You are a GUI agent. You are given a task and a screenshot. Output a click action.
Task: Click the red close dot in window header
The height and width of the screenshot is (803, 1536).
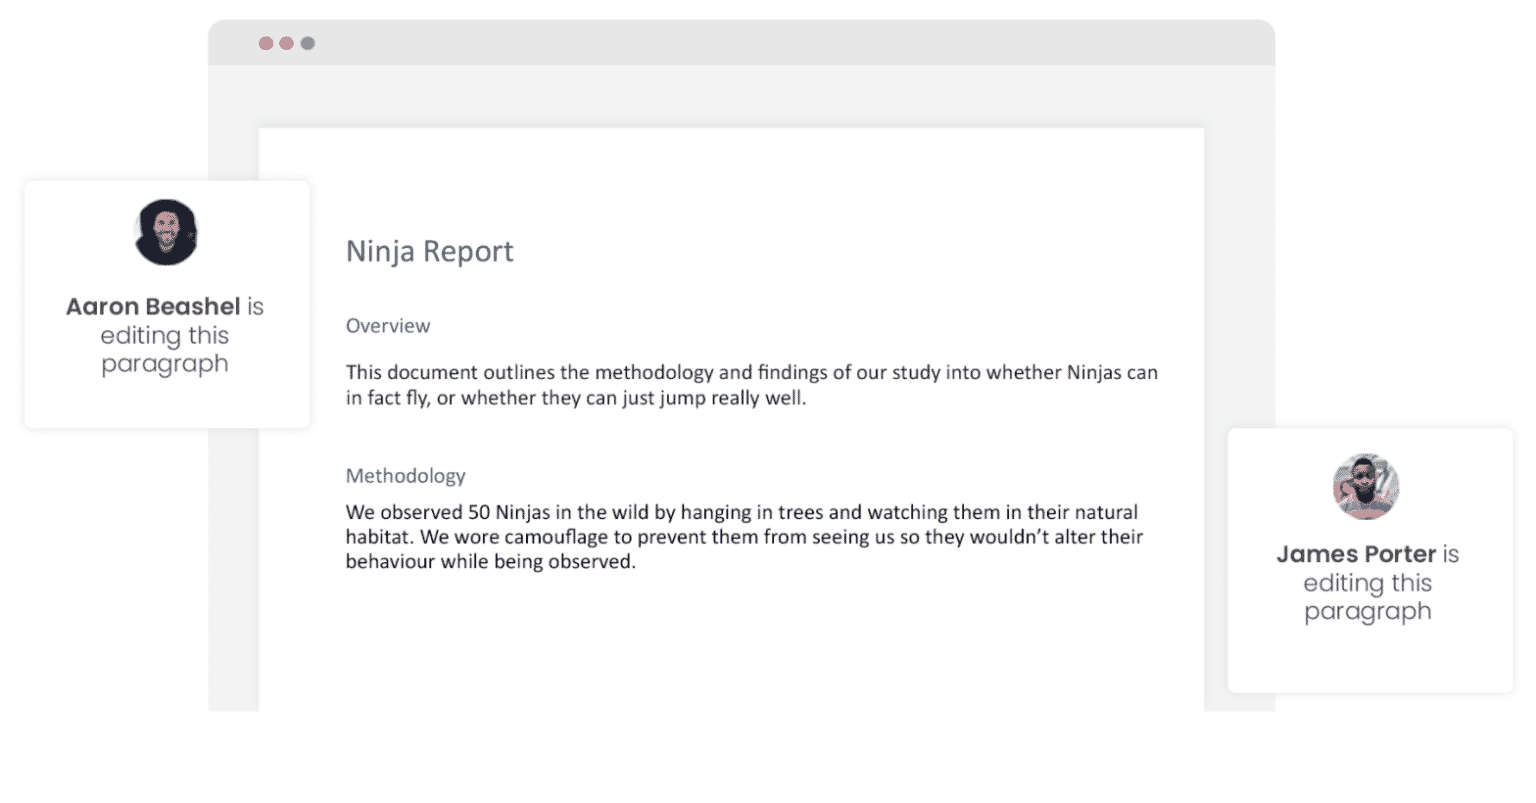point(264,43)
